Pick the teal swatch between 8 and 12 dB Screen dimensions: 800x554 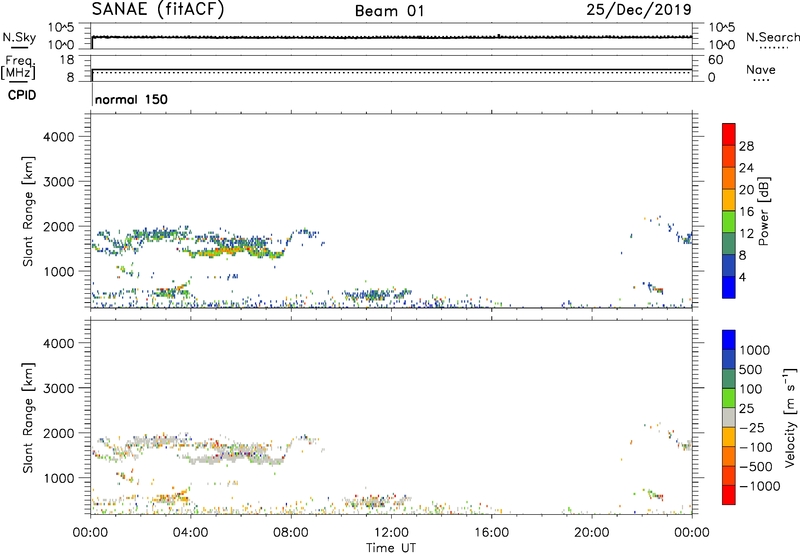point(729,243)
